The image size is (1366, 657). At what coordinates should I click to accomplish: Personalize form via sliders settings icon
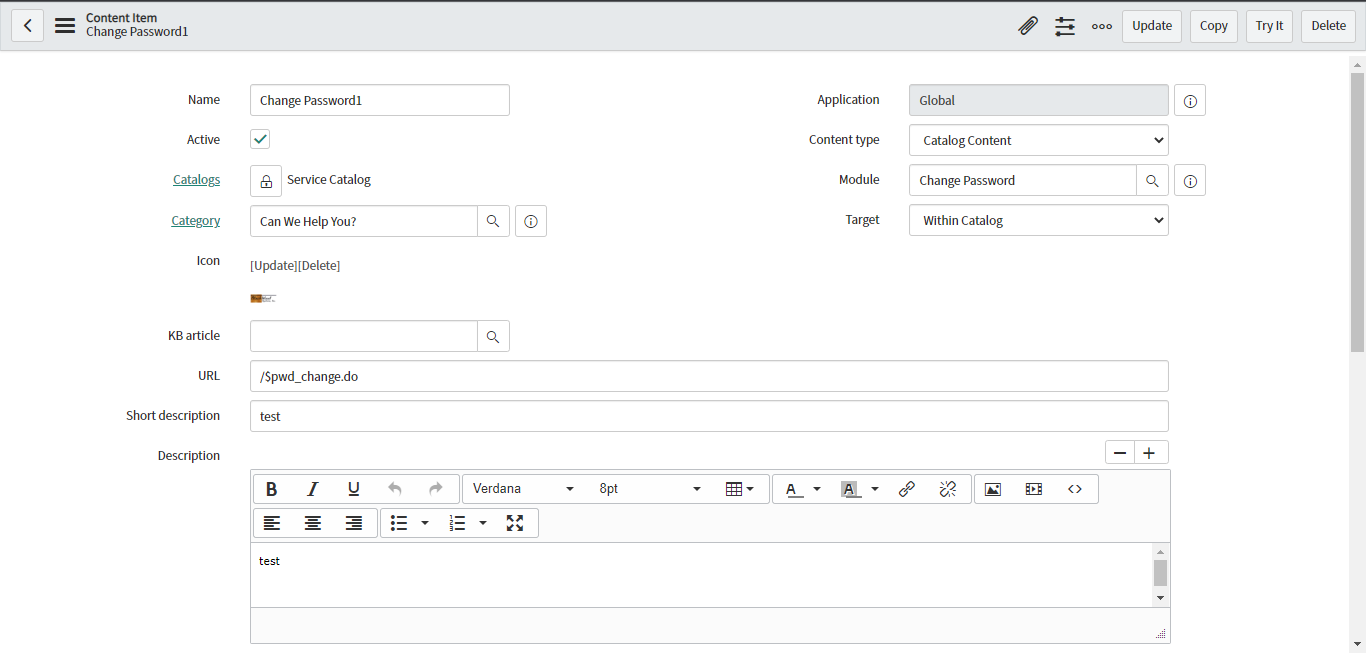tap(1065, 26)
